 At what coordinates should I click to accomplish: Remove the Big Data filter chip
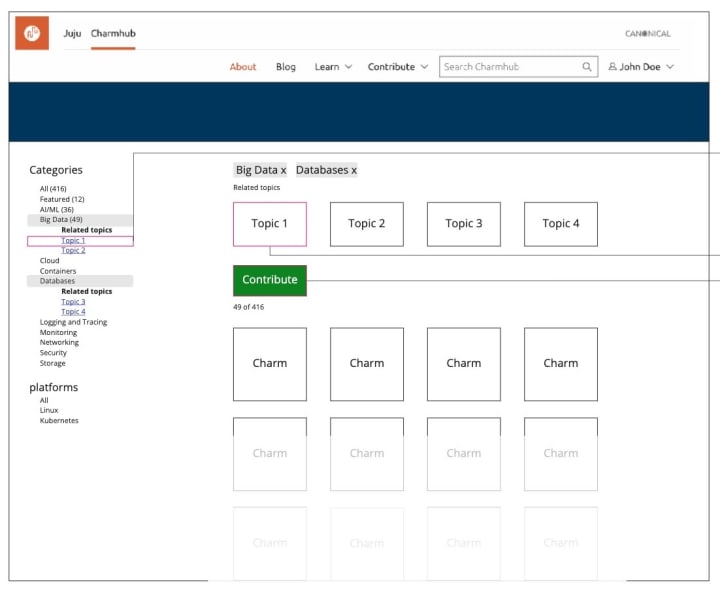click(x=283, y=170)
